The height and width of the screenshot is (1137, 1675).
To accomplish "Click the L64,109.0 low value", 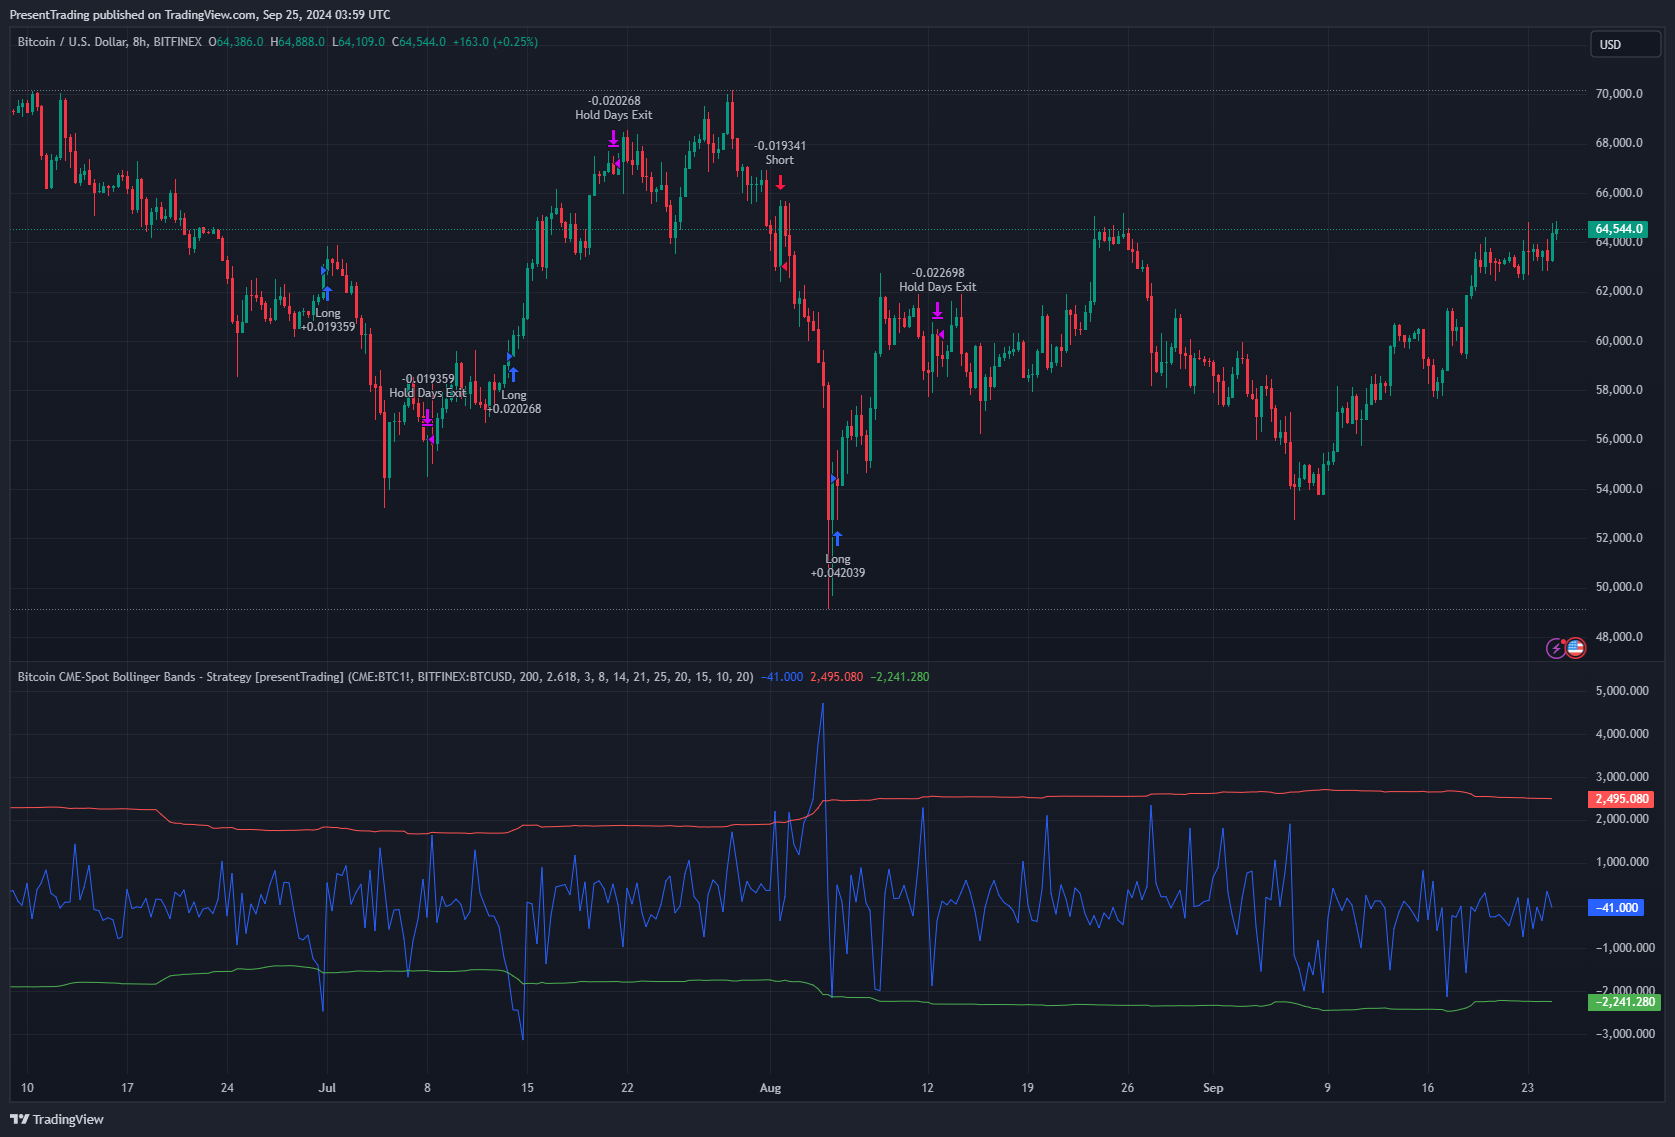I will coord(358,42).
